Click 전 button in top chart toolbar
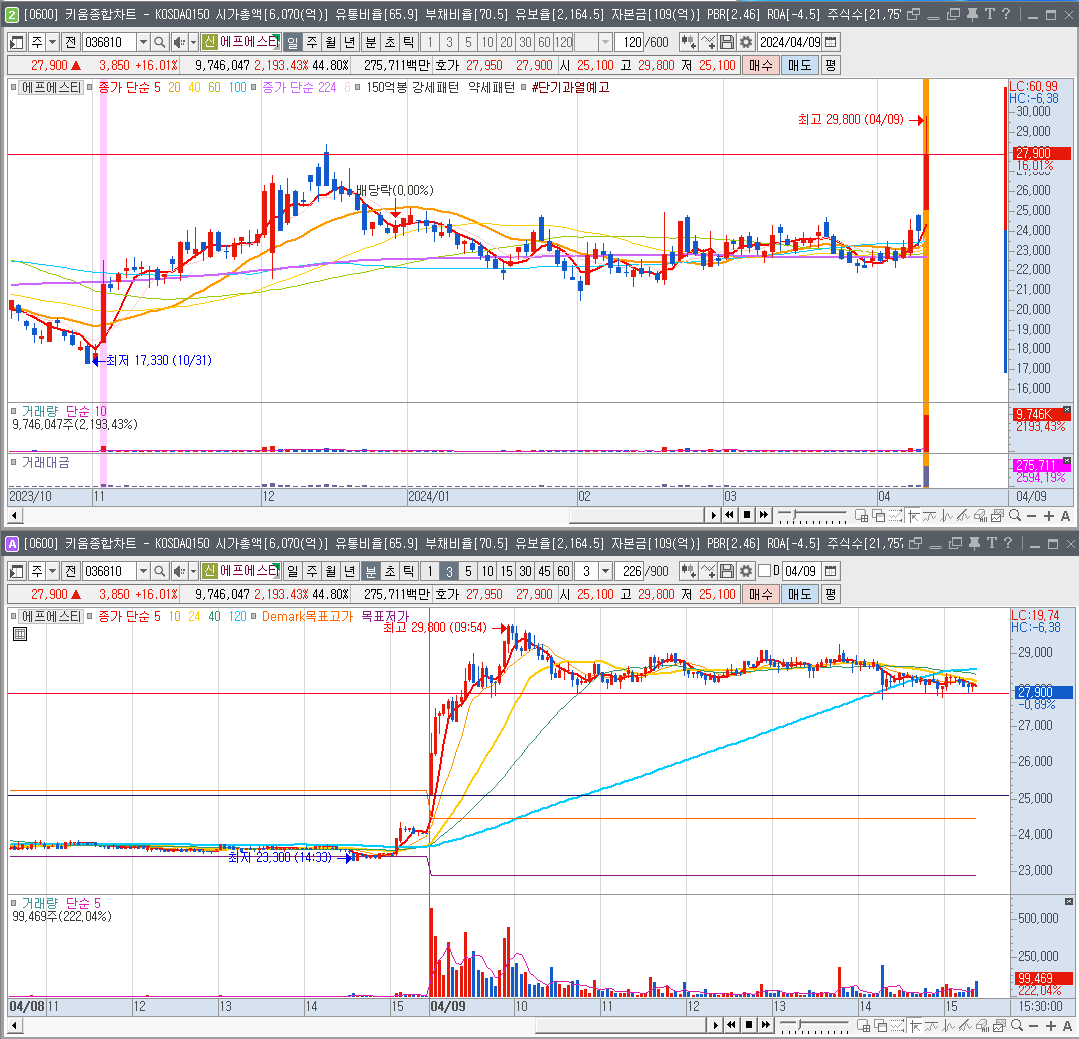 (71, 43)
